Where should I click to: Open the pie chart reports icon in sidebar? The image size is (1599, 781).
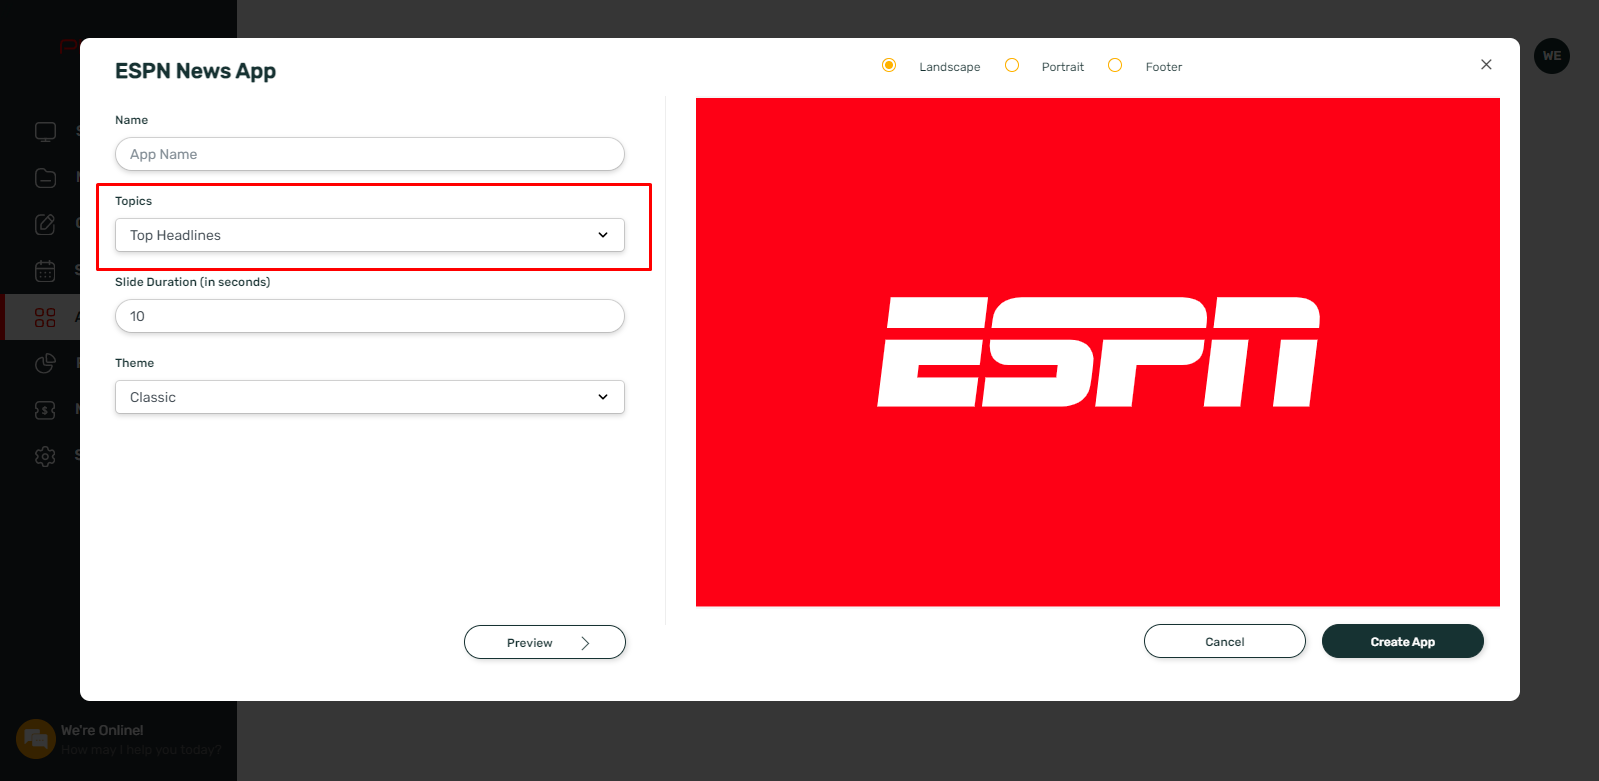tap(45, 363)
